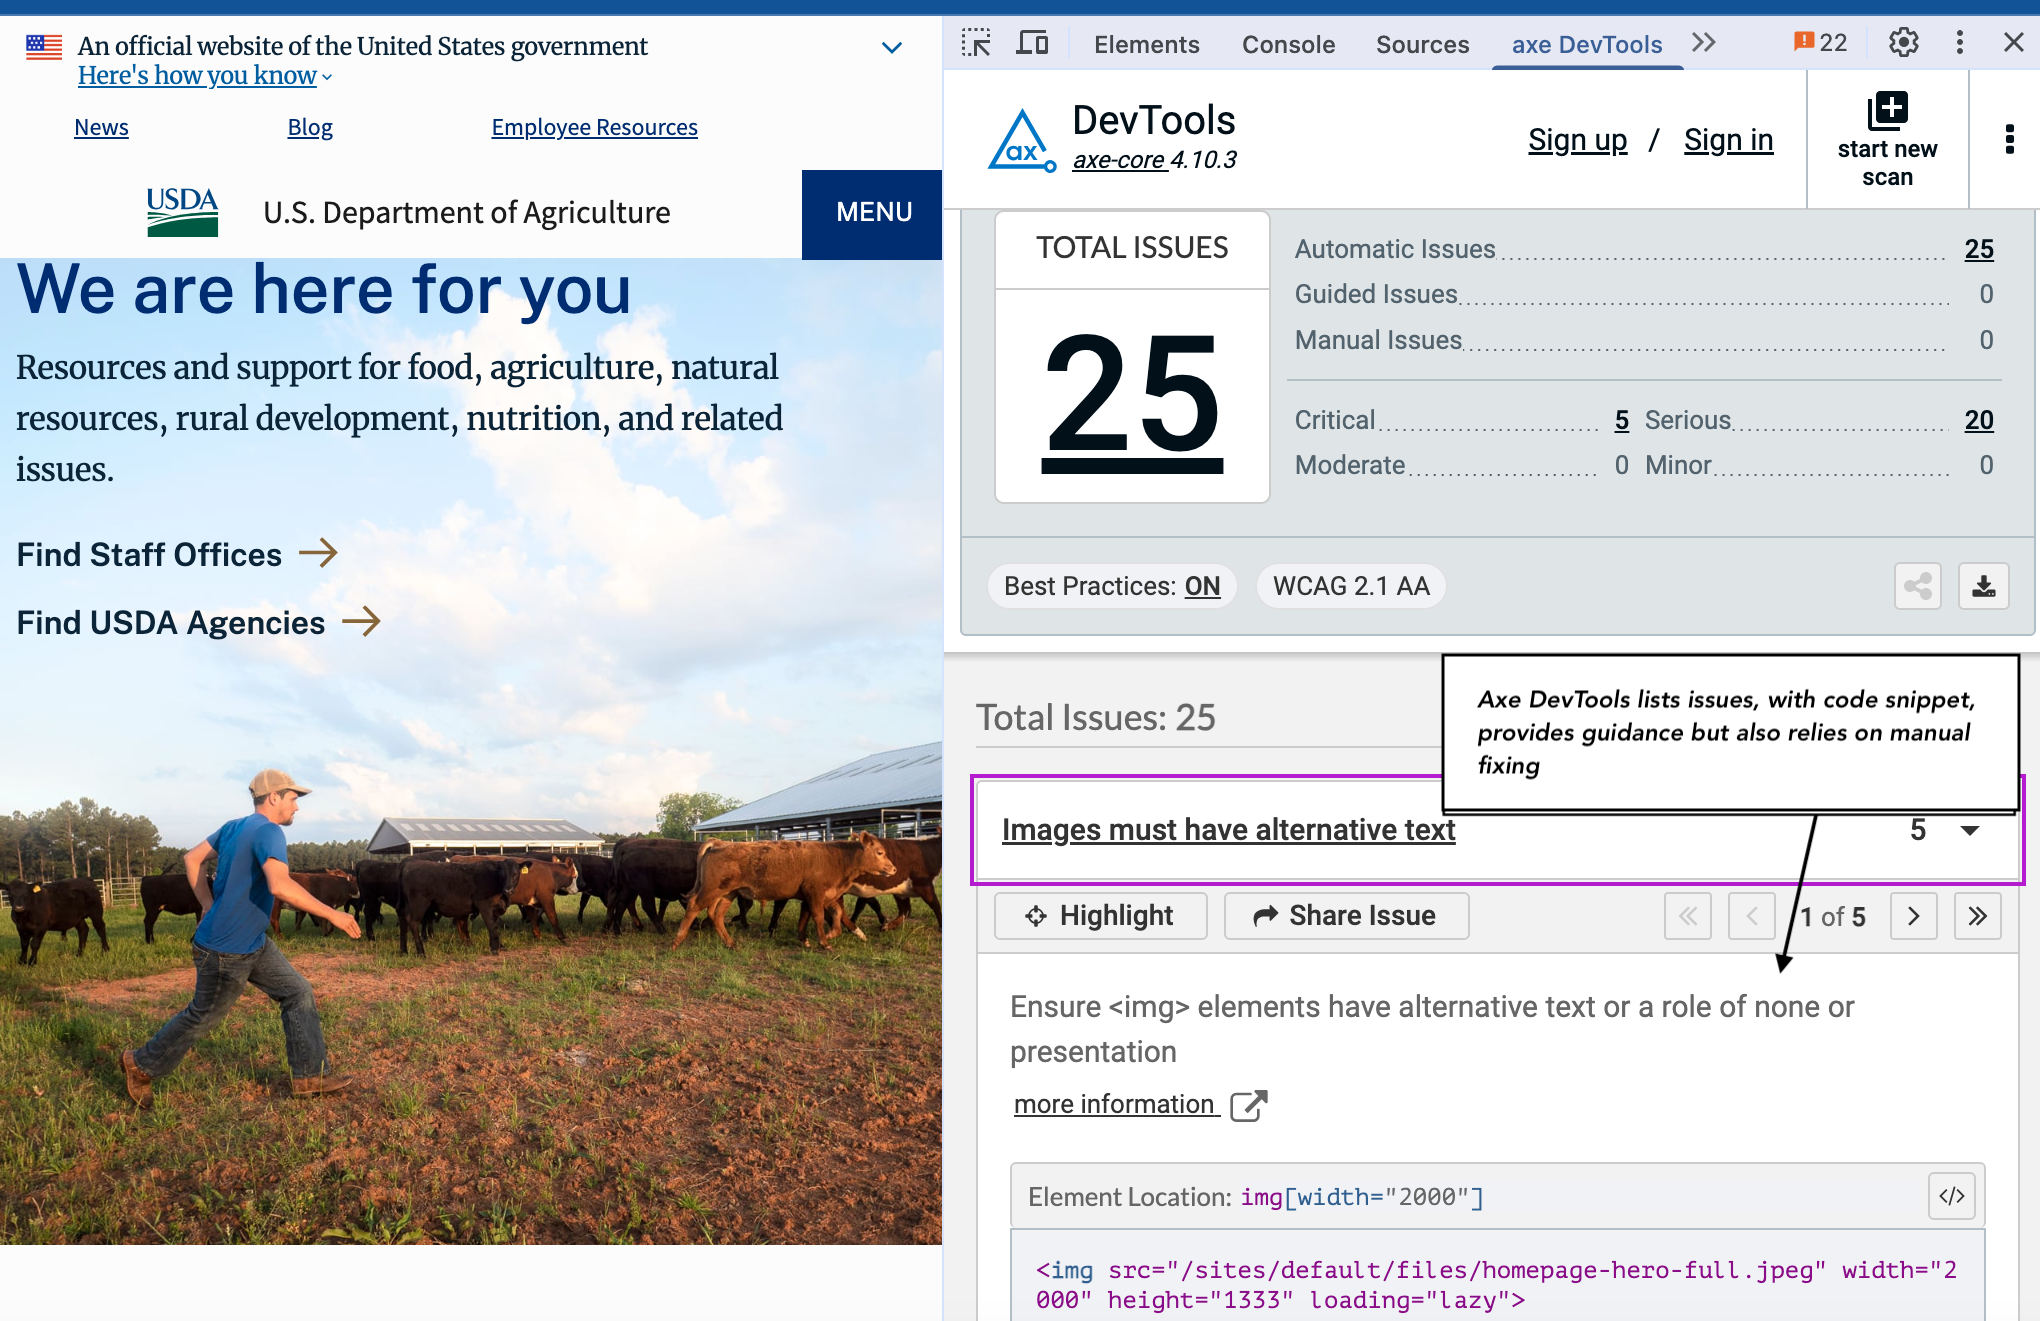Open the USDA site MENU button

point(873,213)
